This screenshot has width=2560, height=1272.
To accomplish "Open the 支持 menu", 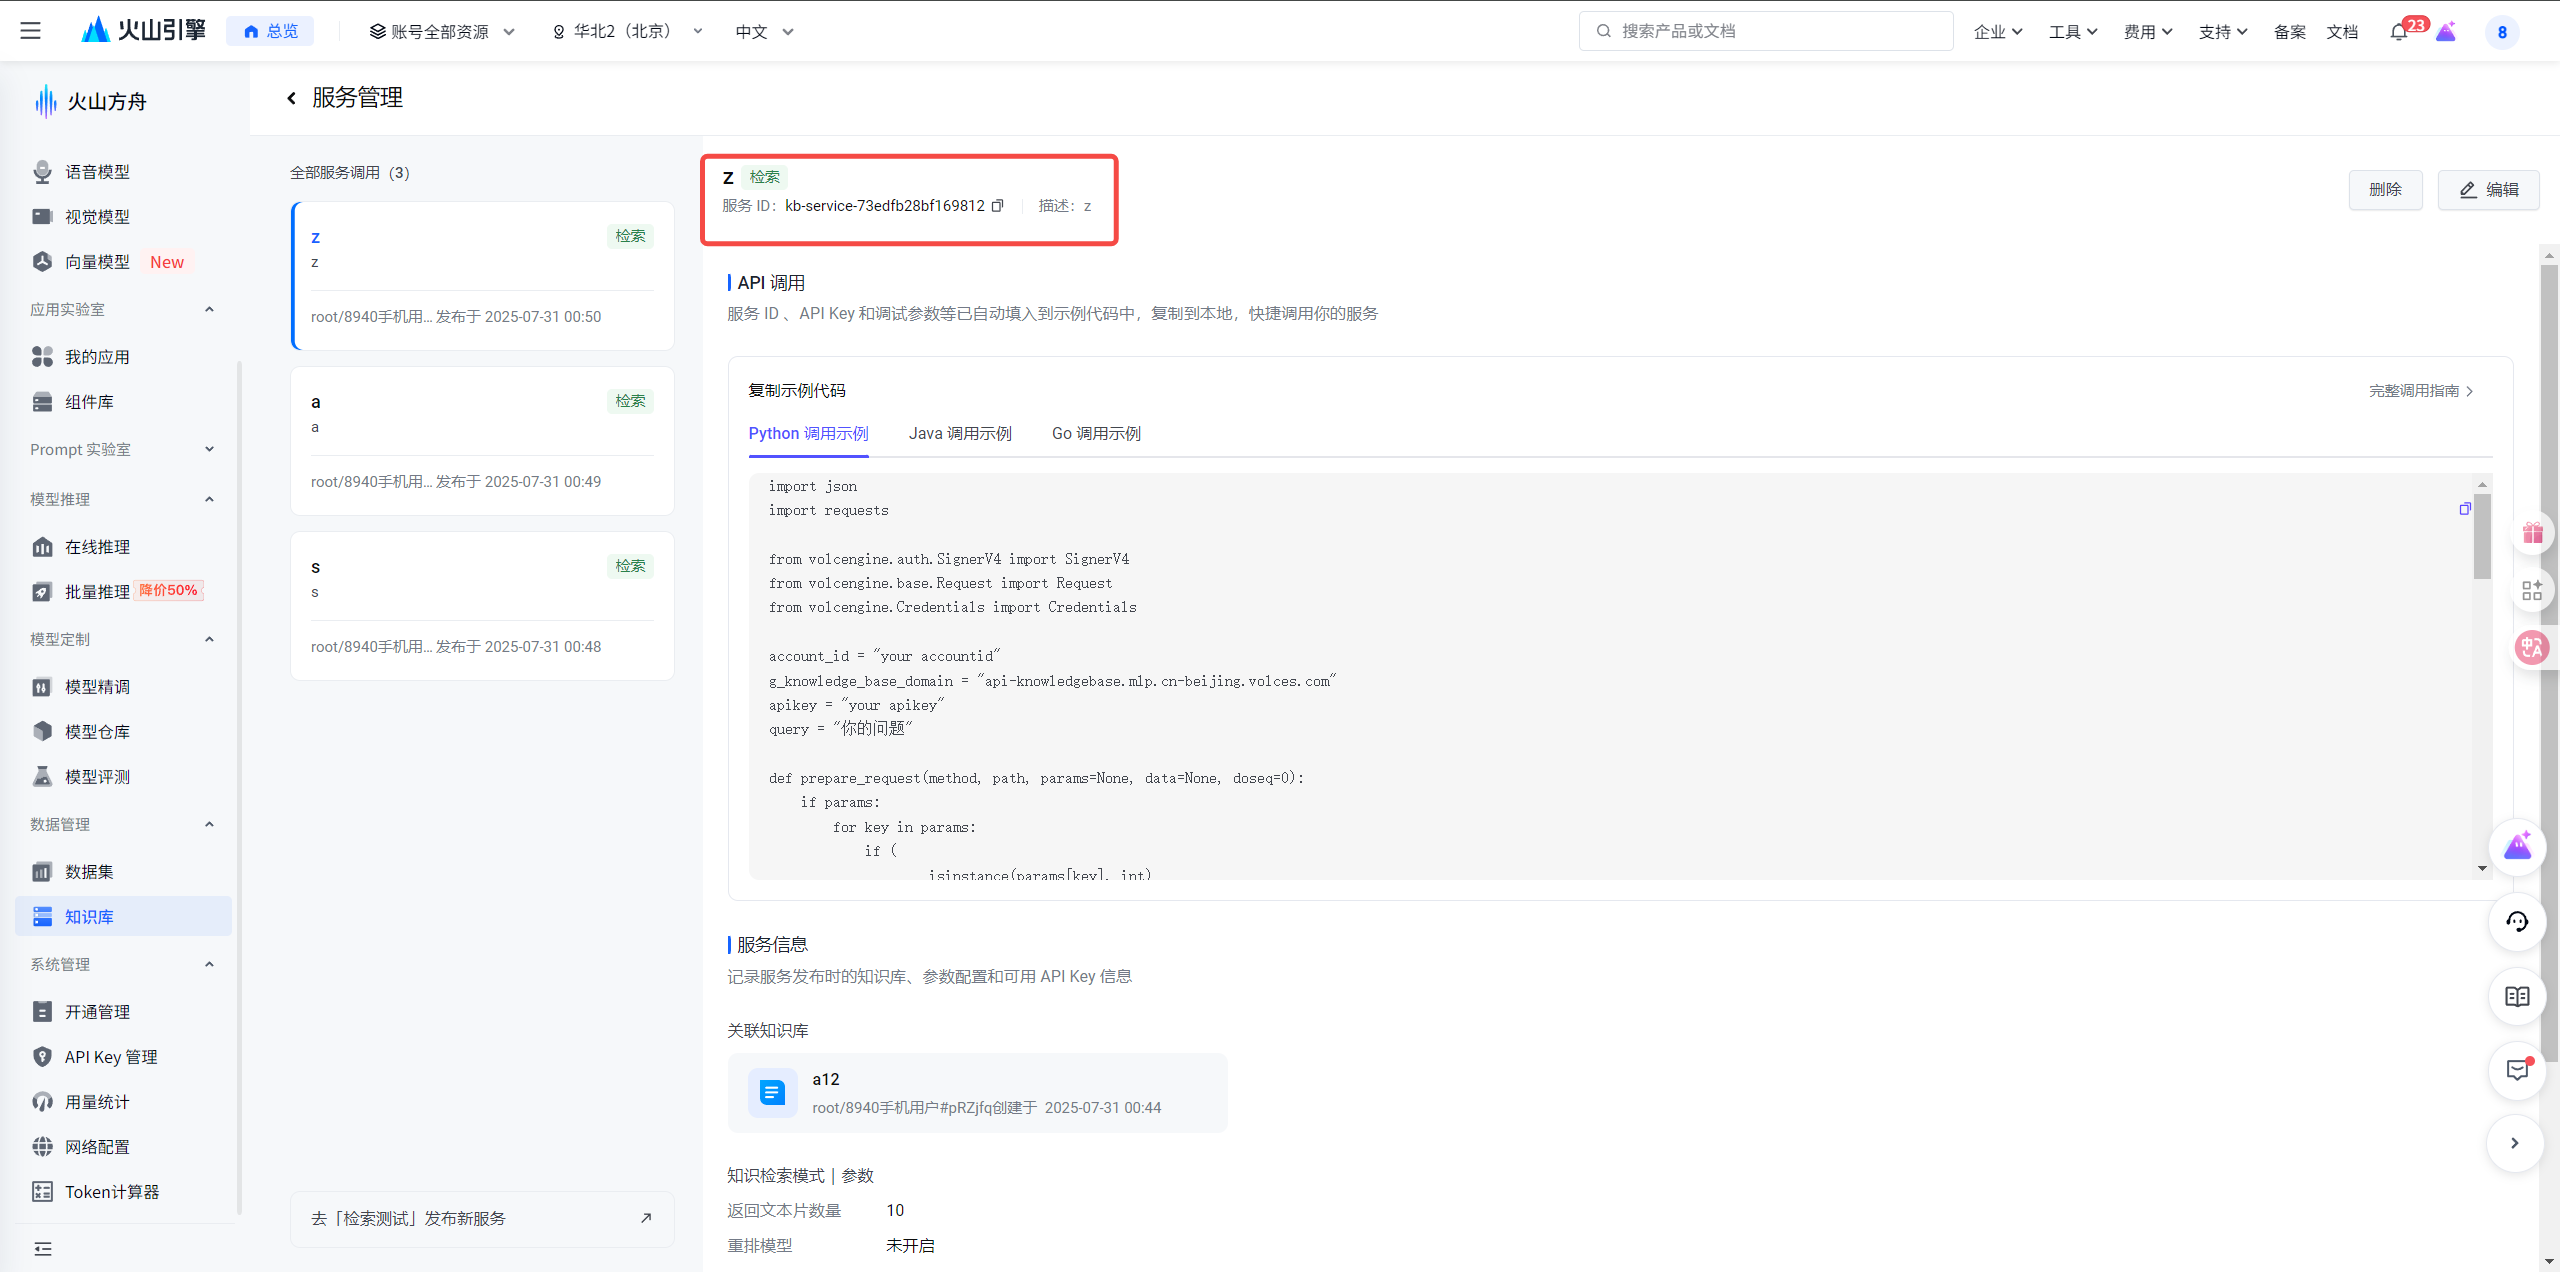I will tap(2222, 32).
